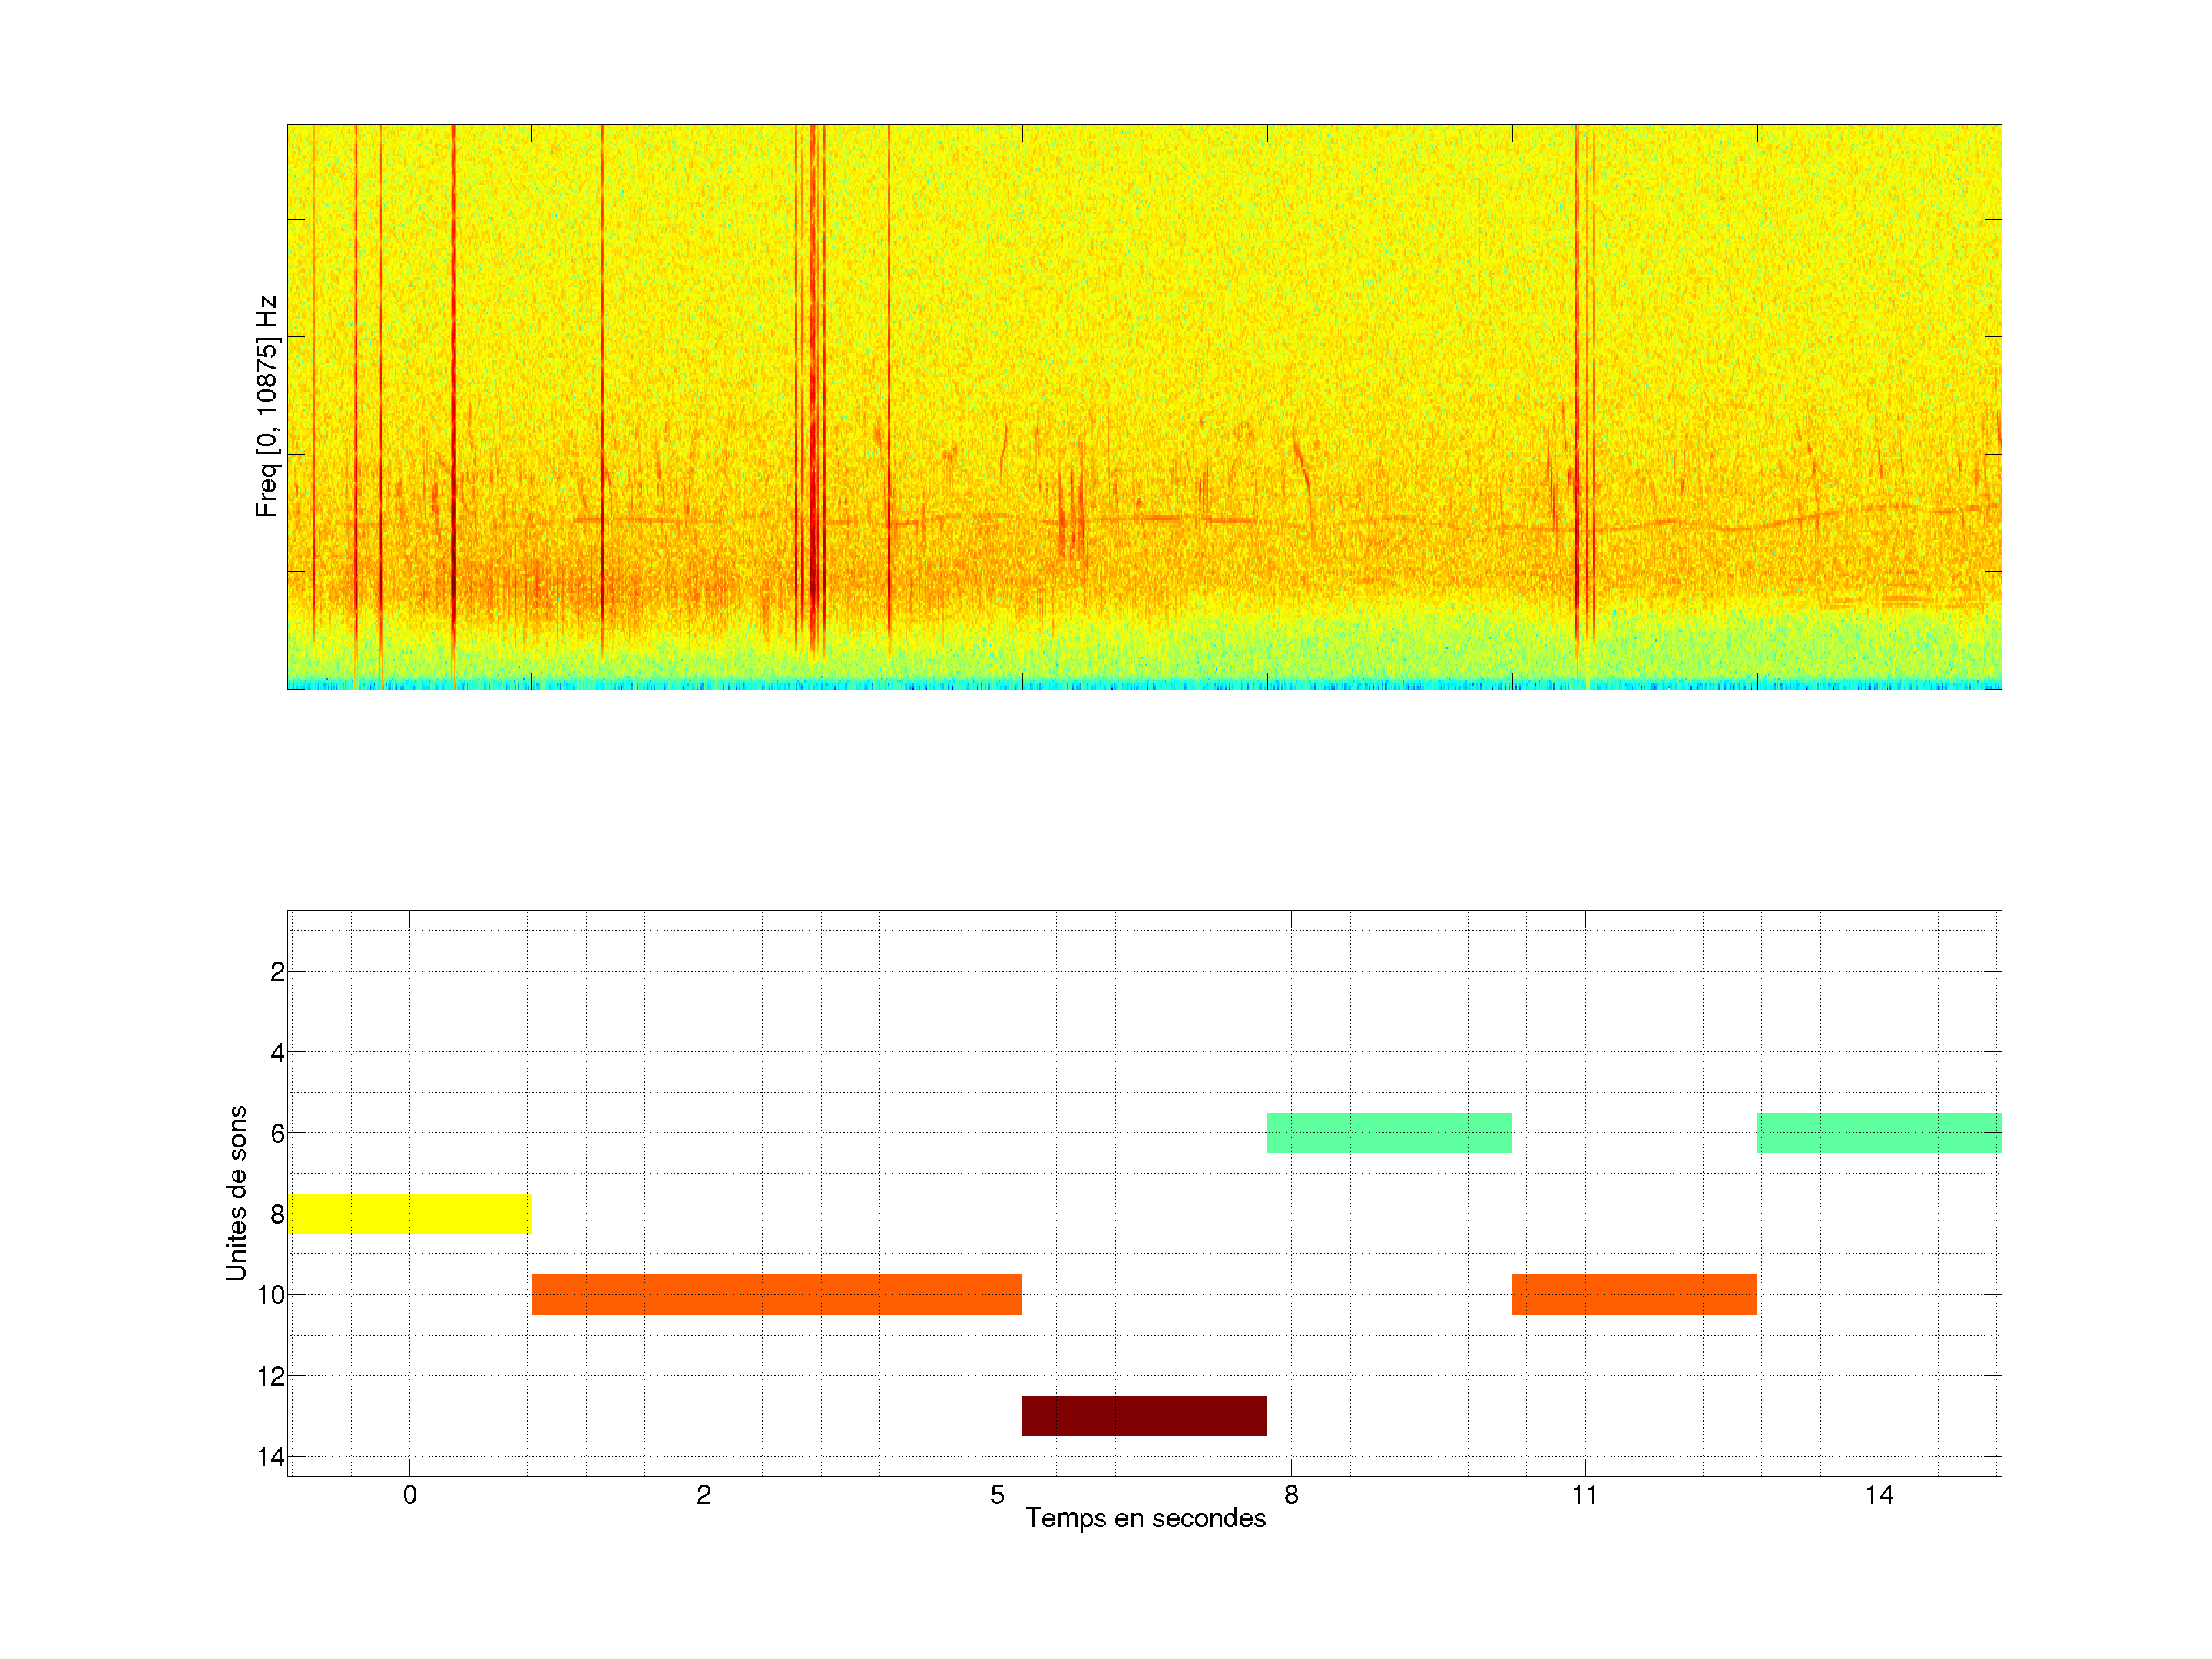Click the y-axis tick label 12
The width and height of the screenshot is (2212, 1659).
pos(271,1376)
